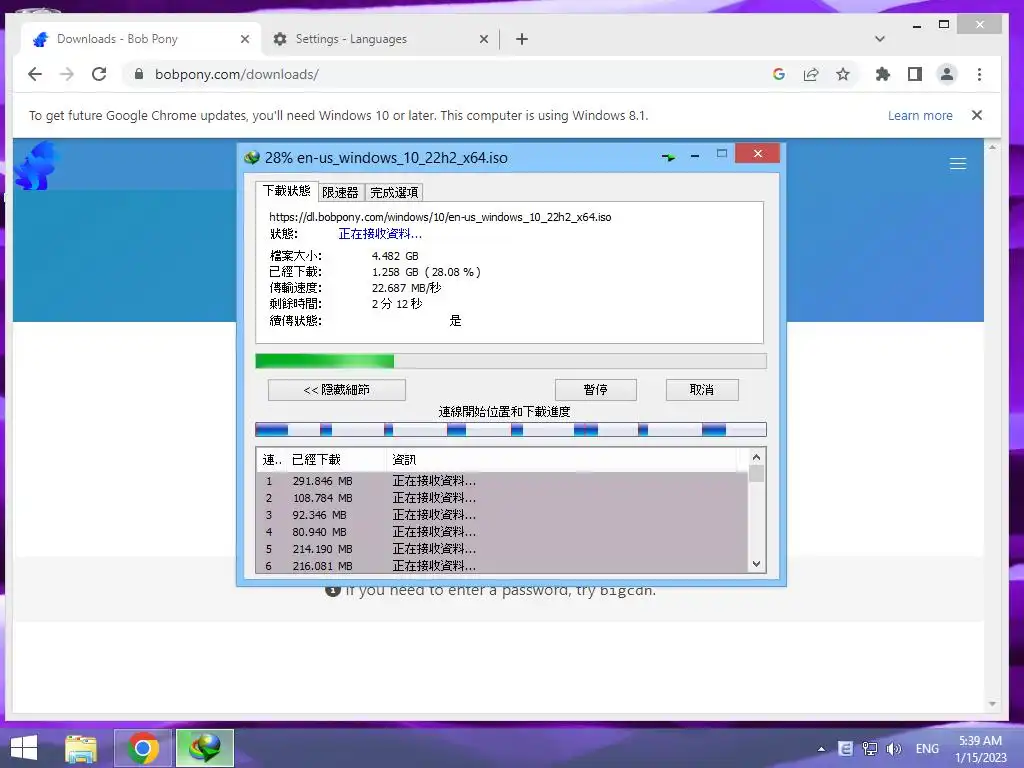Screen dimensions: 1024x768
Task: Open Chrome three-dot menu
Action: (979, 74)
